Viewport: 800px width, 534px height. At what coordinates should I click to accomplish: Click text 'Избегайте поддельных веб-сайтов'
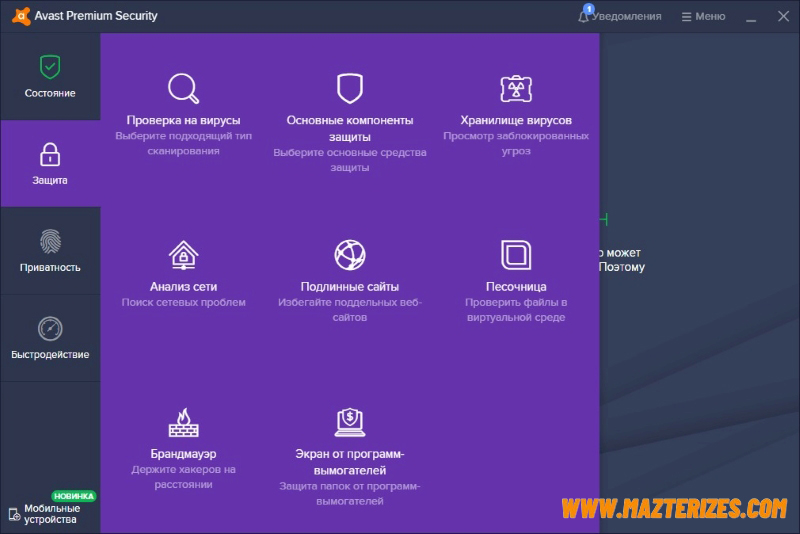pyautogui.click(x=349, y=310)
